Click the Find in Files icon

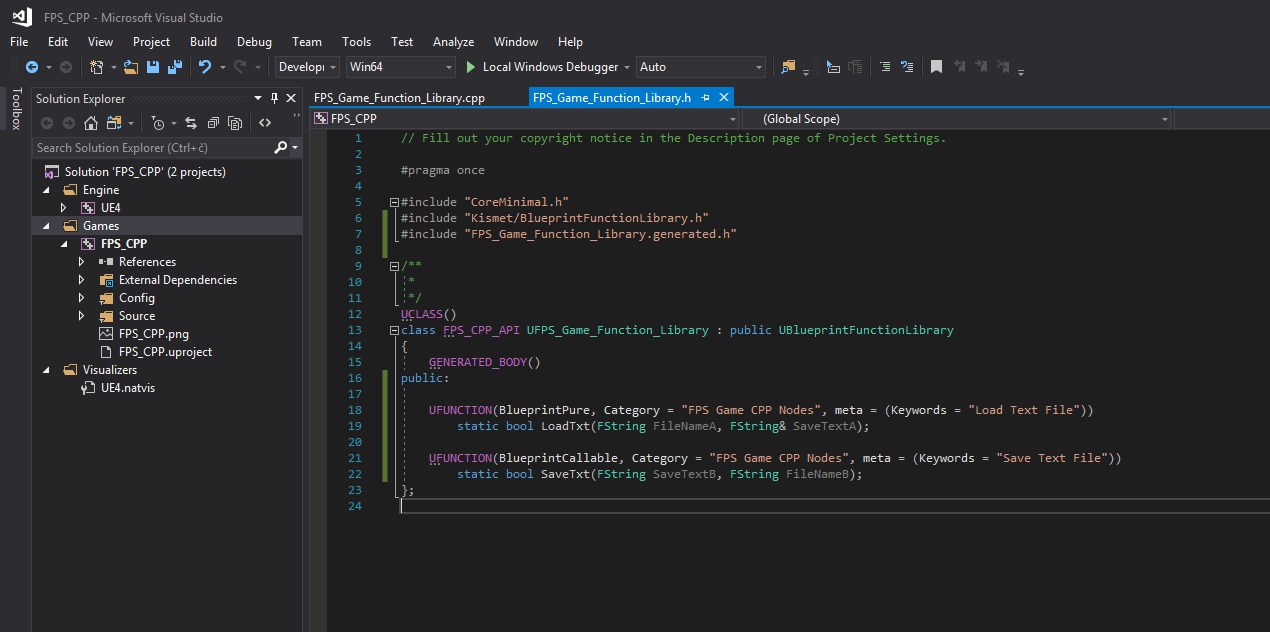click(x=788, y=67)
